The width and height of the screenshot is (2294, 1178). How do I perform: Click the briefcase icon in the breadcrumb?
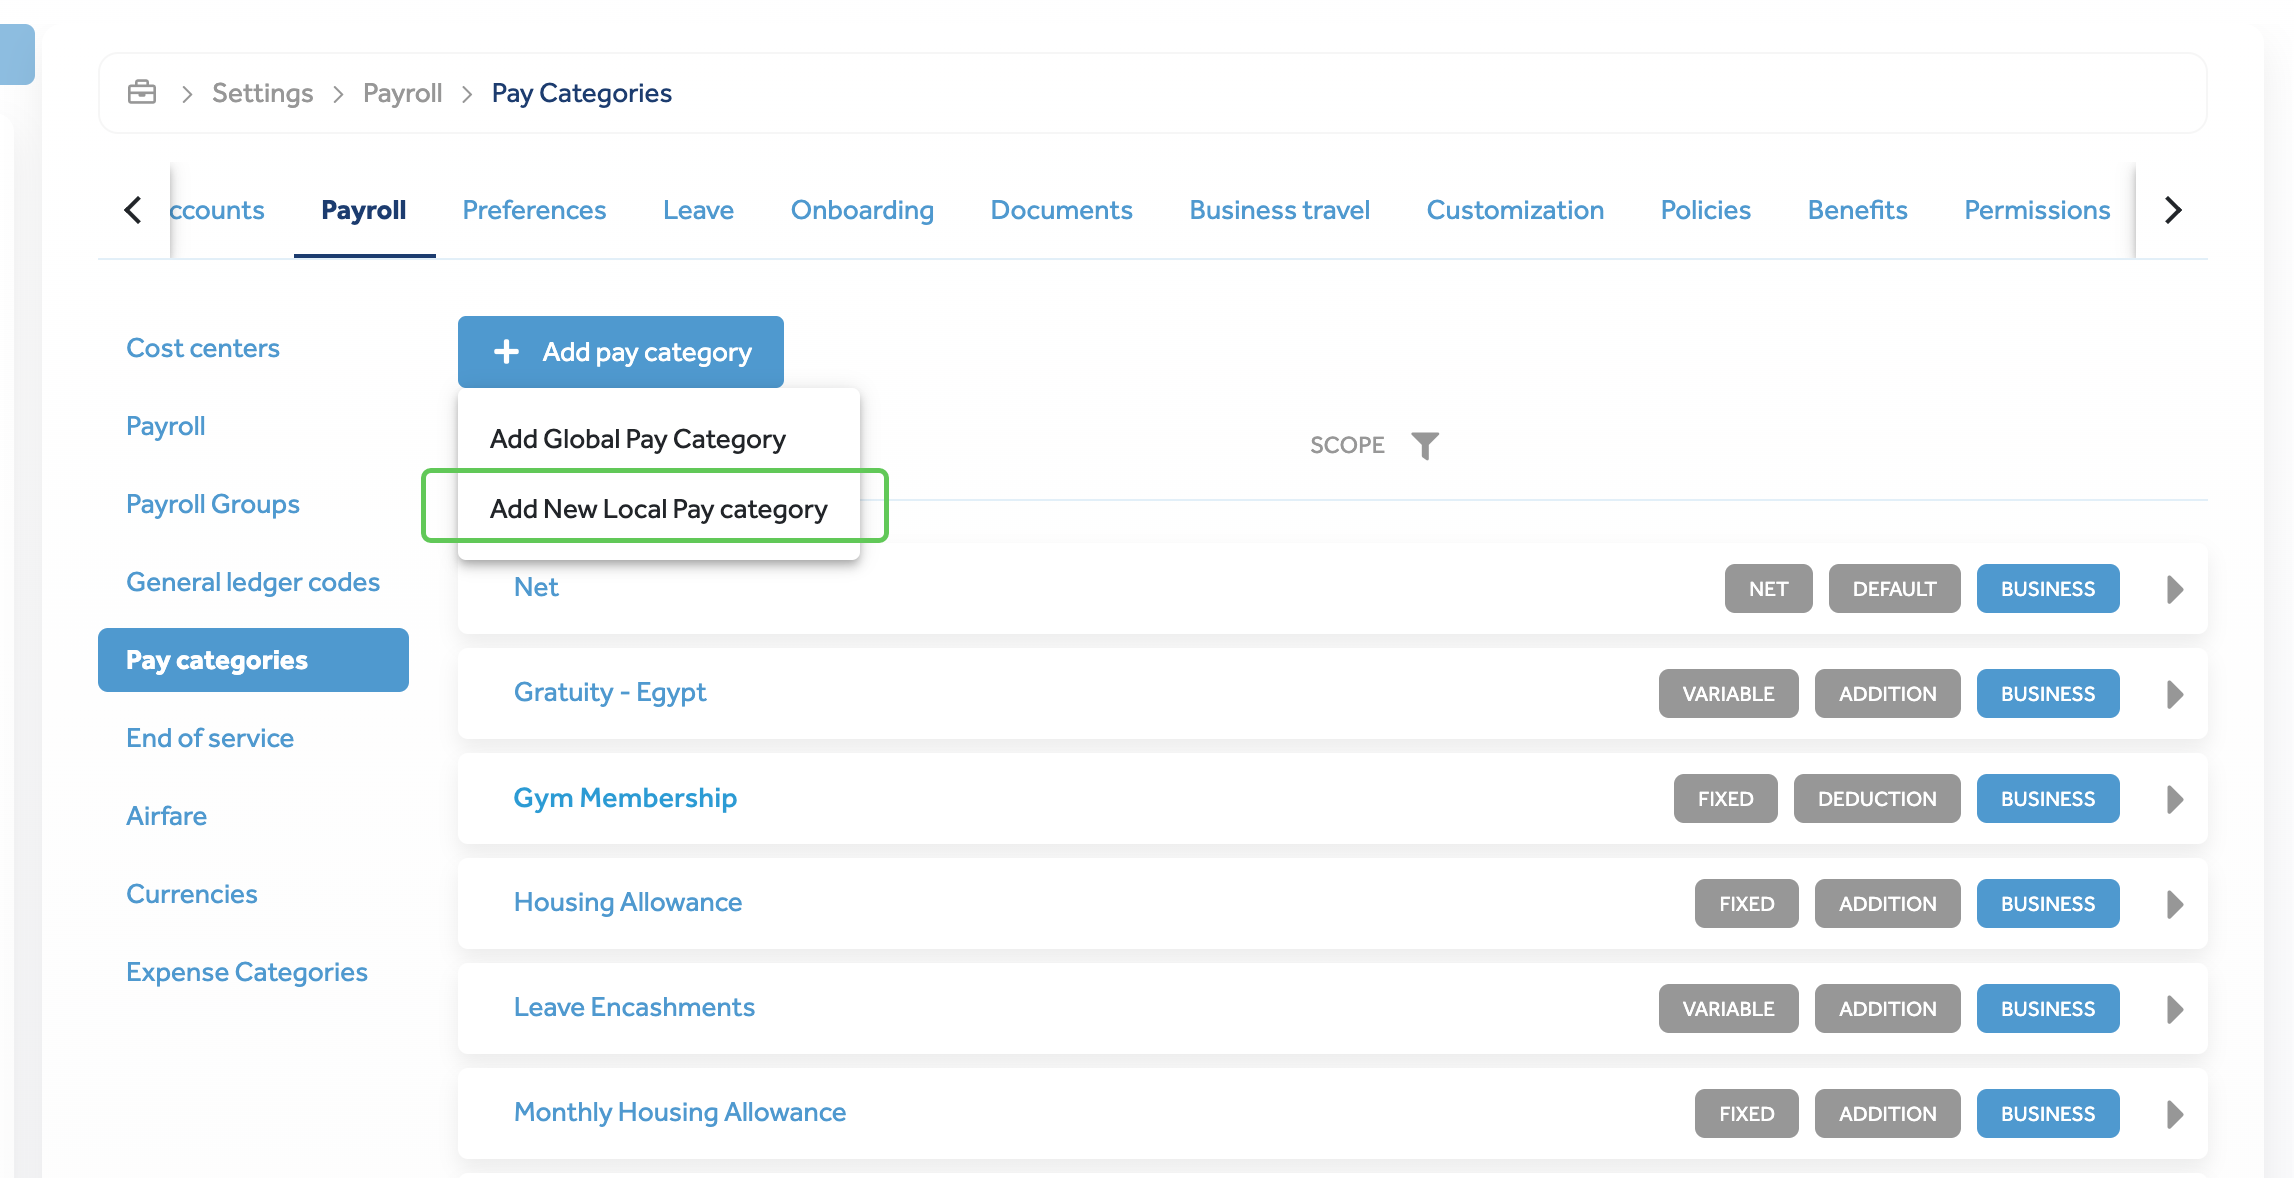(x=141, y=92)
